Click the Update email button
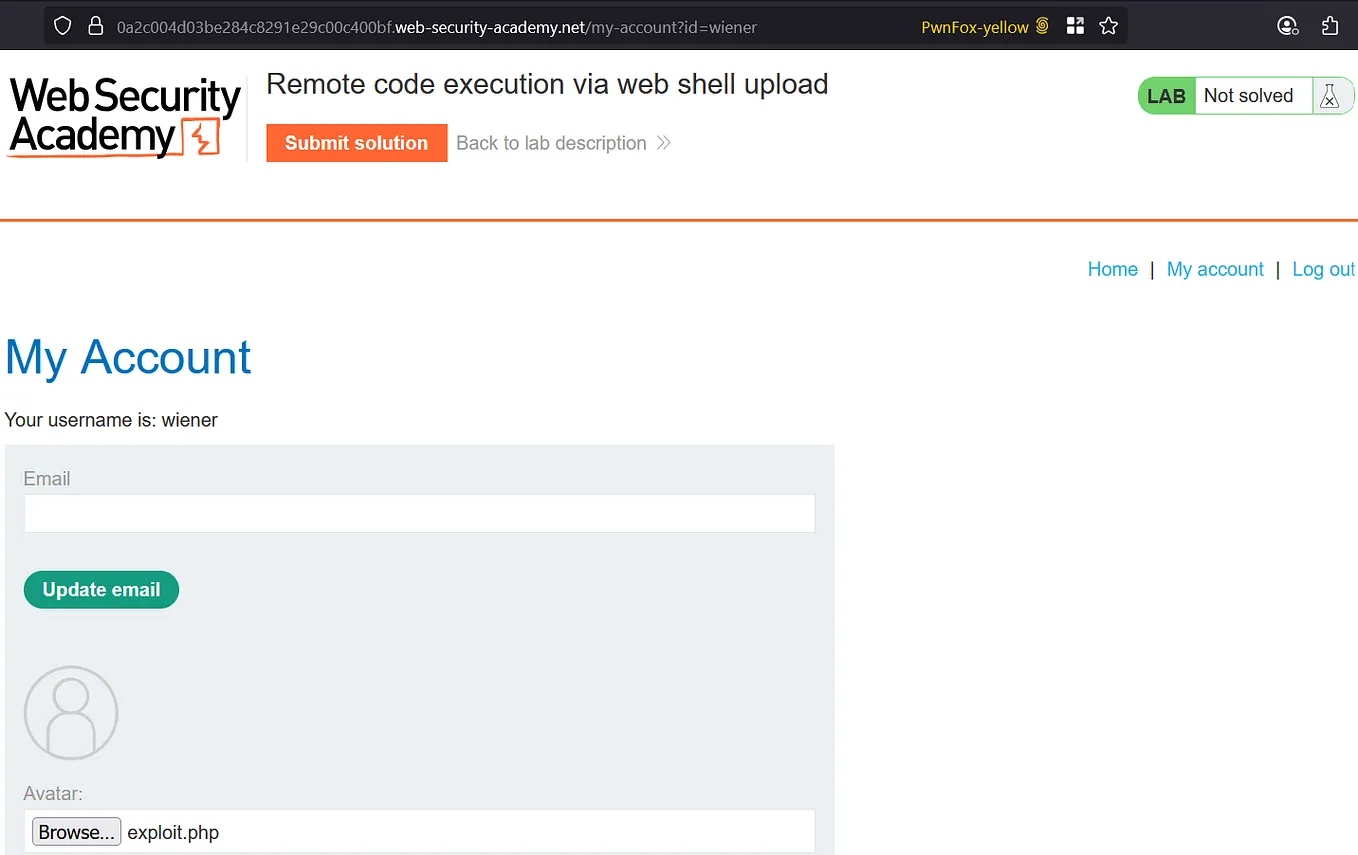Screen dimensions: 1358x855 pyautogui.click(x=101, y=589)
